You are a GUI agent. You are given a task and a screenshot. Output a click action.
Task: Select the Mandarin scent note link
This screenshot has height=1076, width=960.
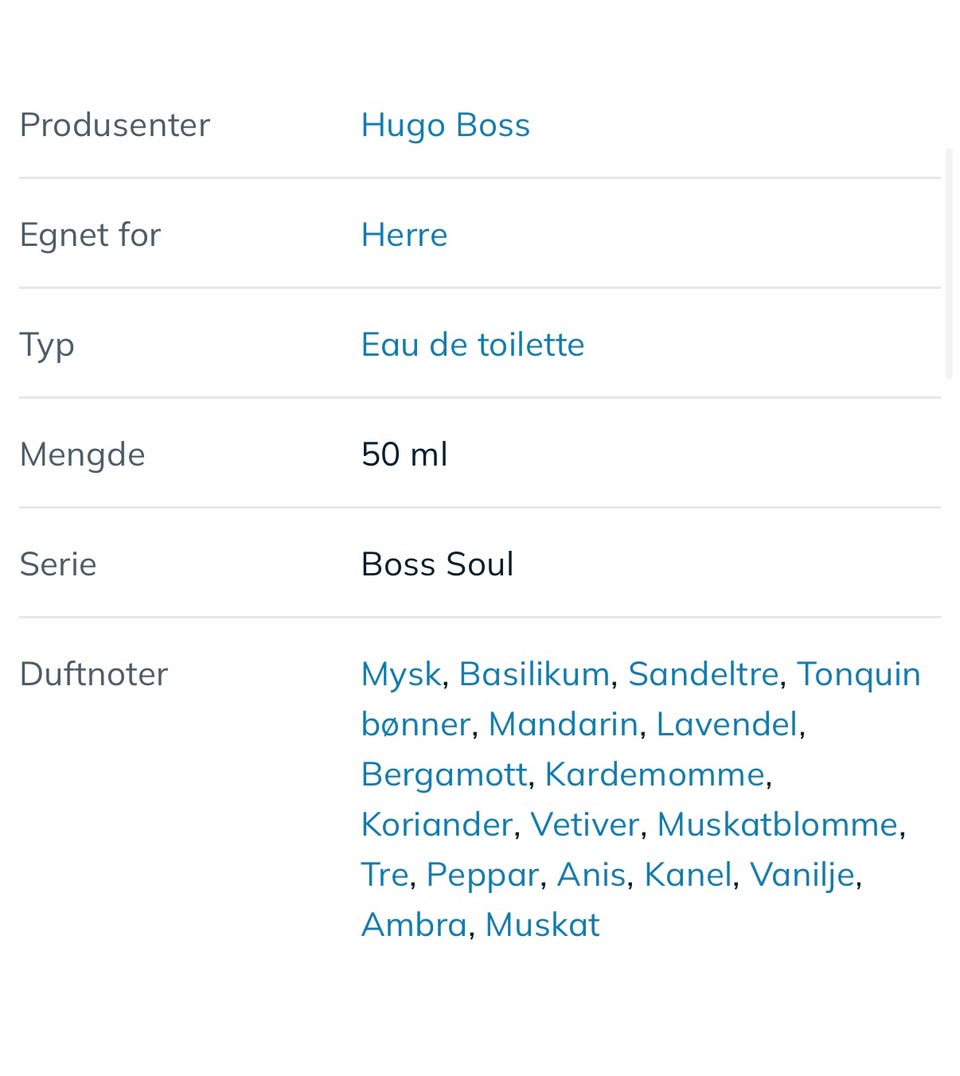pyautogui.click(x=563, y=724)
